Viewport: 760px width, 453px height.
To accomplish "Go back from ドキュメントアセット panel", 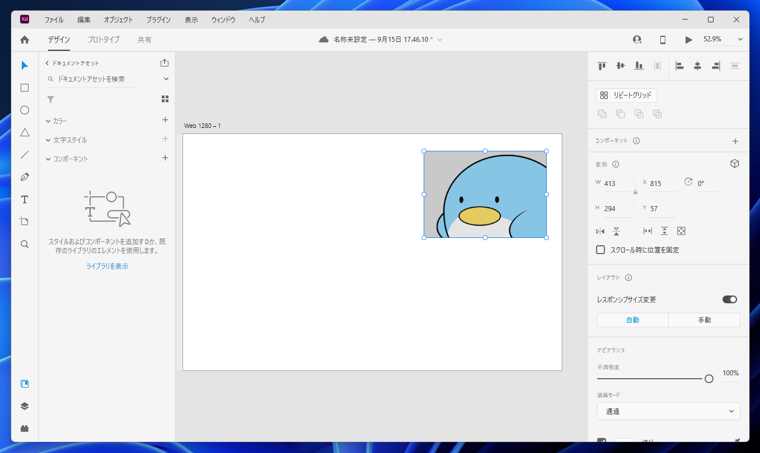I will tap(47, 63).
